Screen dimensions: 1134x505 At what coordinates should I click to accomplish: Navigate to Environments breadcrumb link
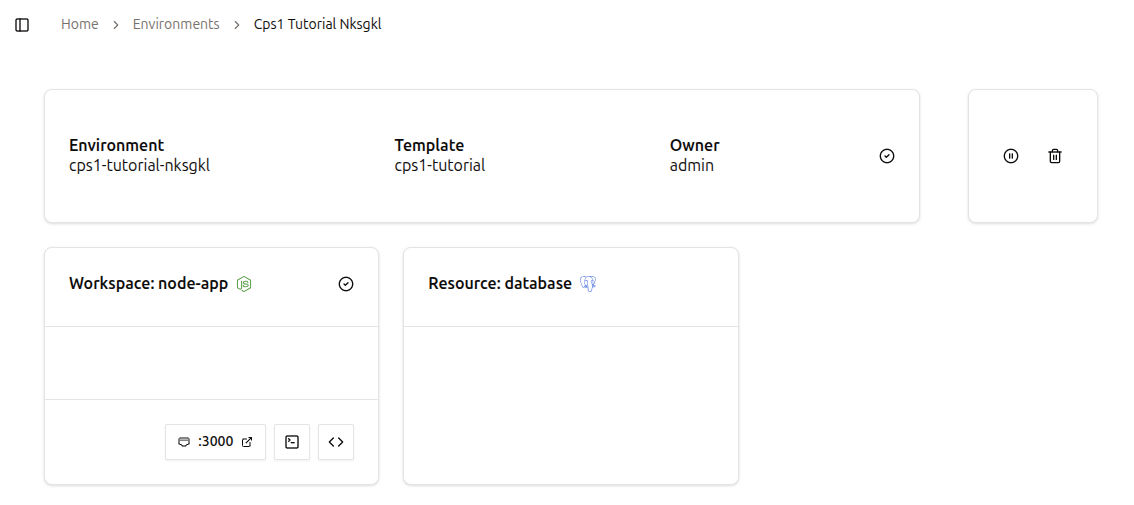[x=176, y=24]
